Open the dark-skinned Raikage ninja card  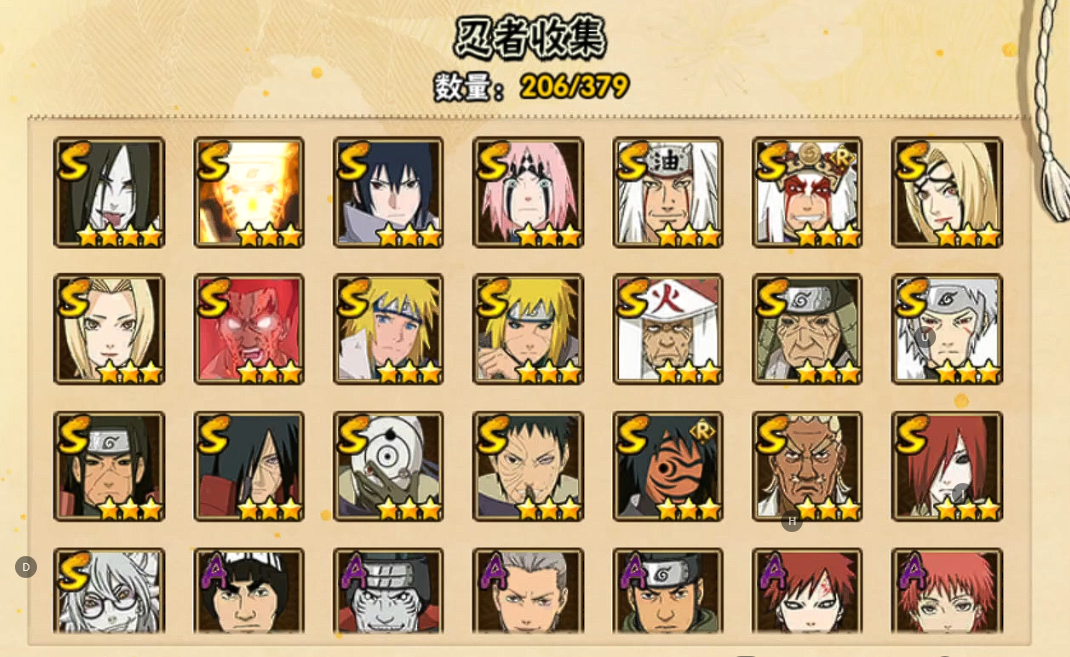(x=807, y=467)
